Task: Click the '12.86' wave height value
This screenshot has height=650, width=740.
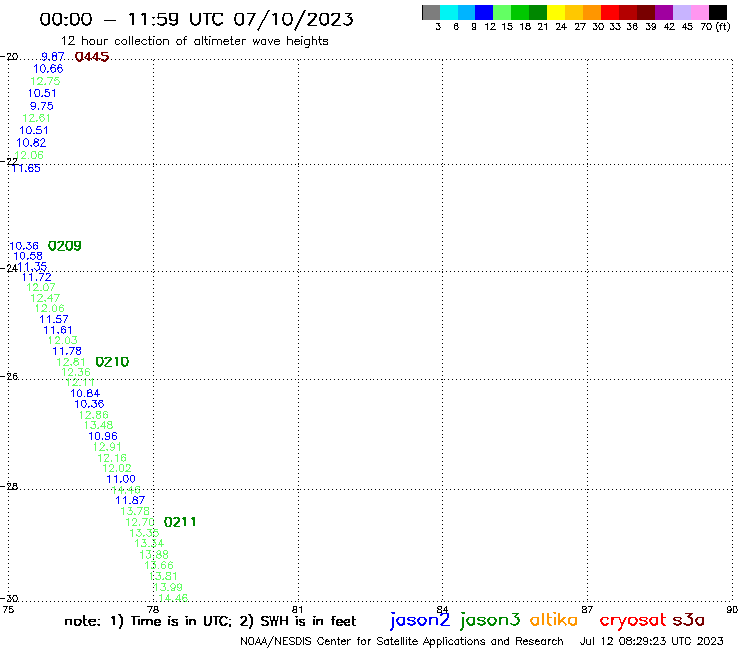Action: [94, 414]
